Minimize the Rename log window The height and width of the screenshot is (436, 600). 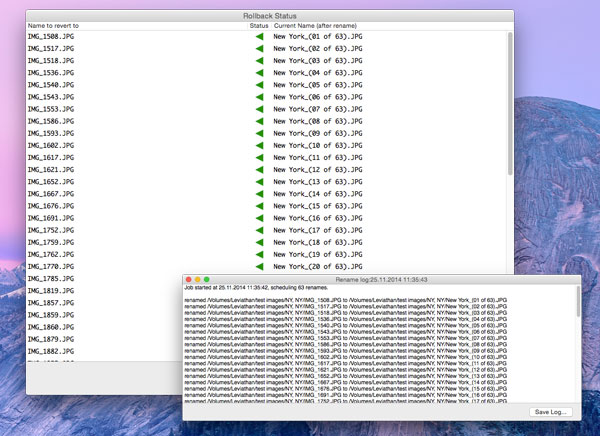(197, 279)
